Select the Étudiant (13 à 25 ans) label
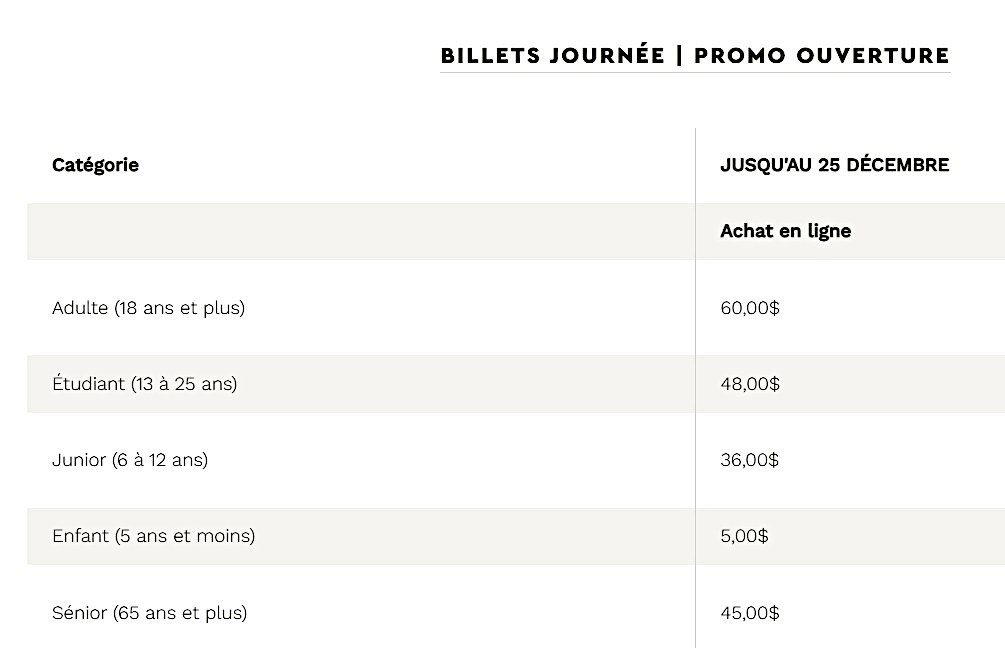Image resolution: width=1005 pixels, height=648 pixels. coord(144,384)
